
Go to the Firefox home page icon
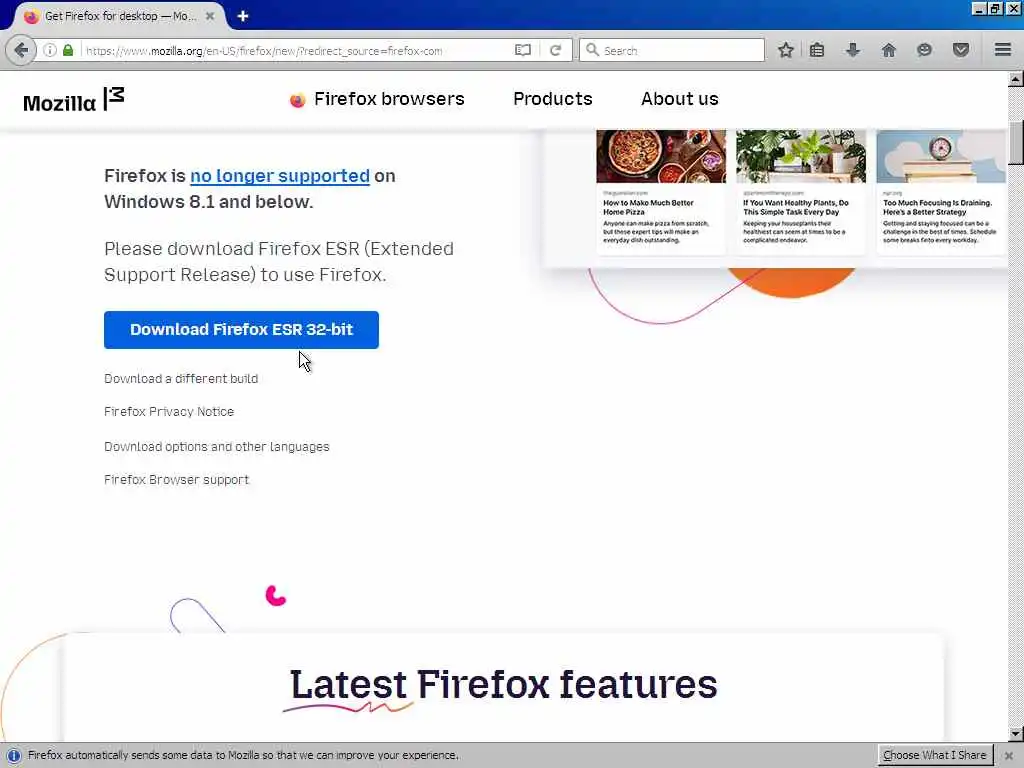888,50
